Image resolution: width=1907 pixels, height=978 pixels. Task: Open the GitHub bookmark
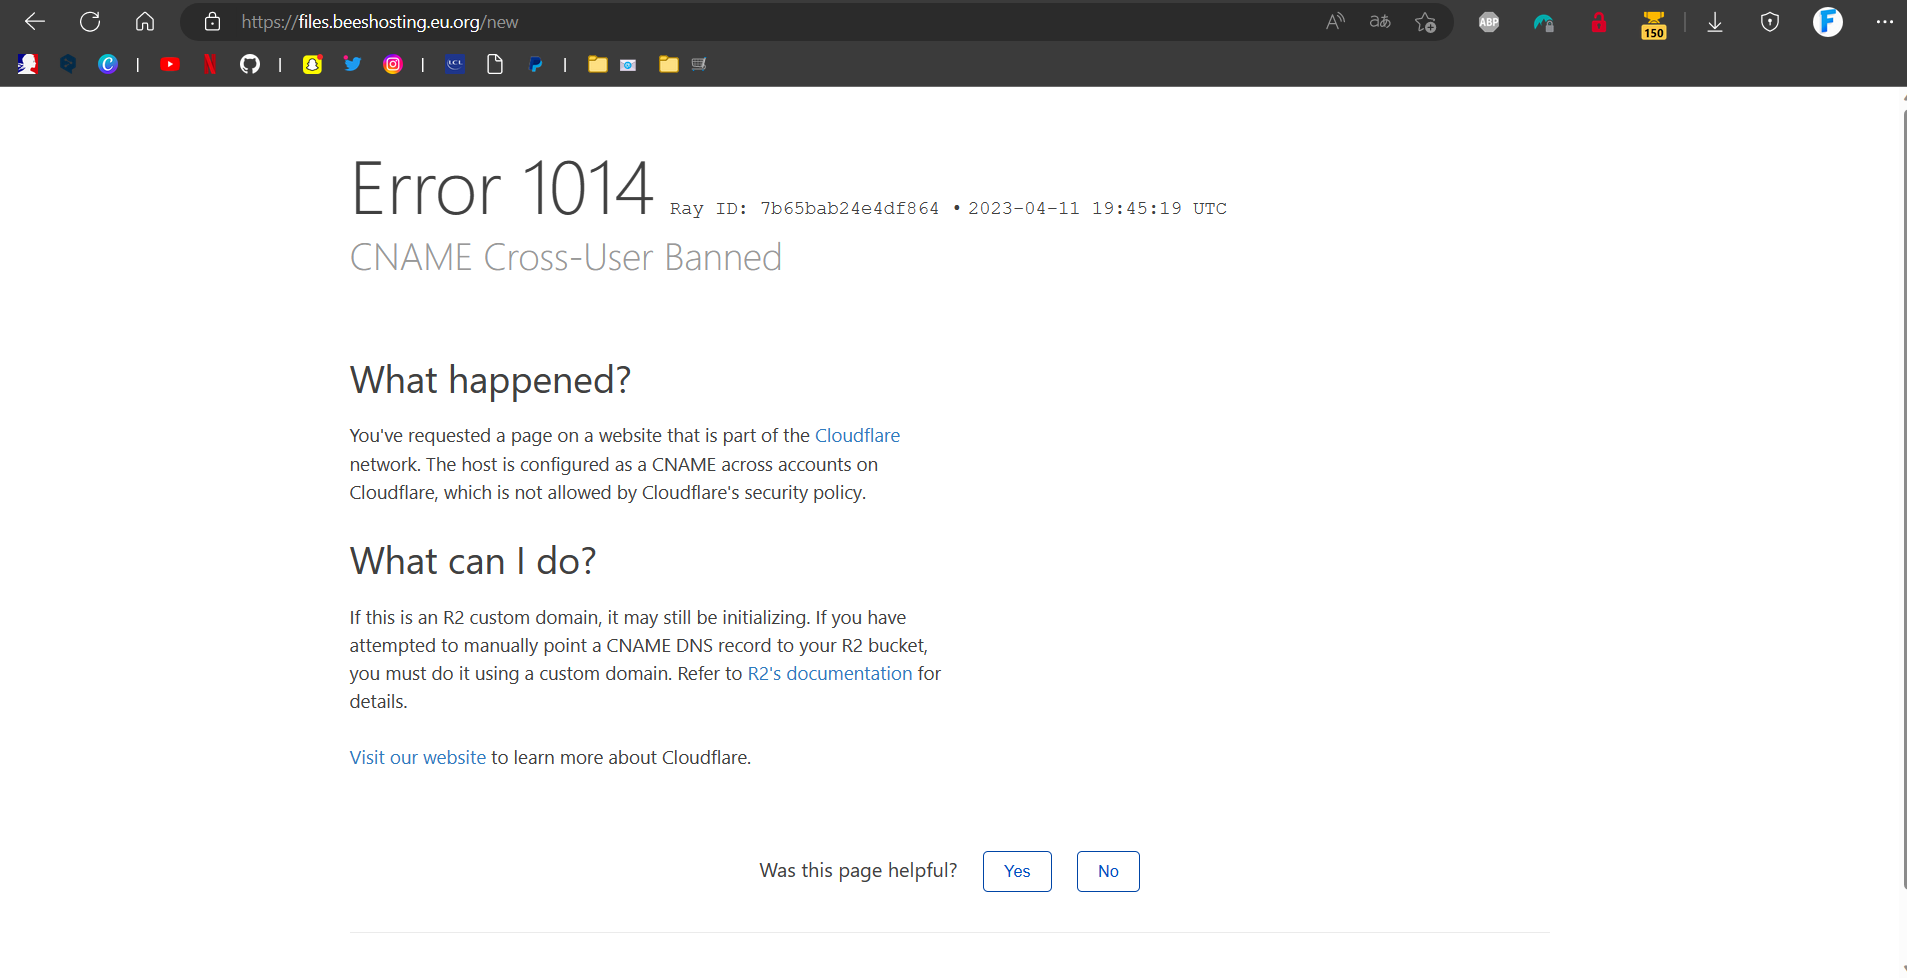[x=250, y=64]
